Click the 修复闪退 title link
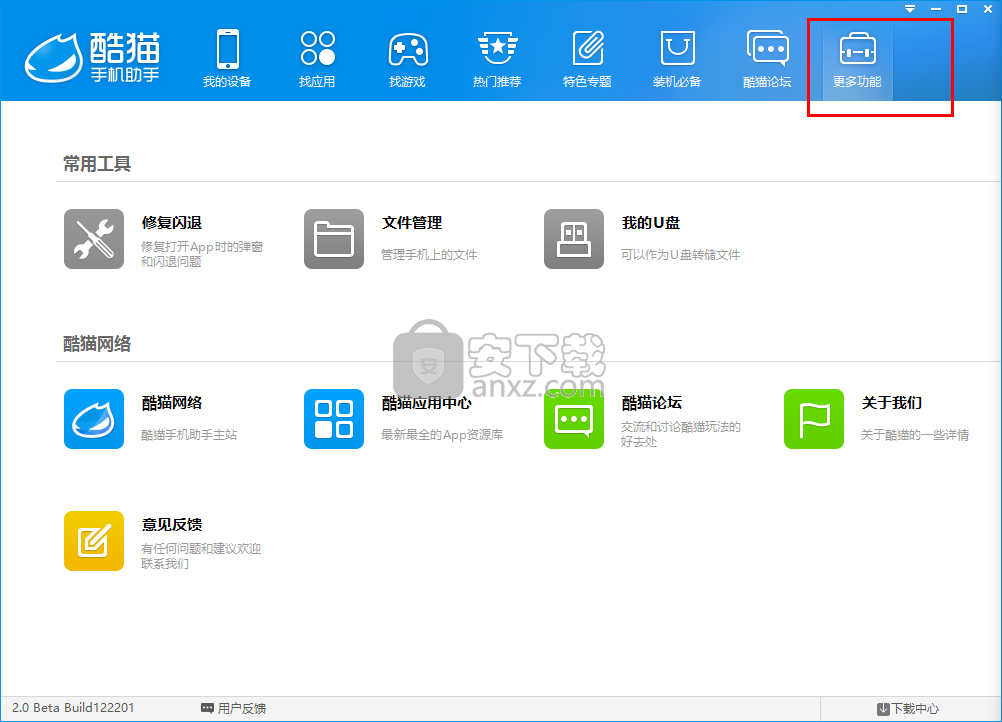This screenshot has width=1002, height=722. 172,223
